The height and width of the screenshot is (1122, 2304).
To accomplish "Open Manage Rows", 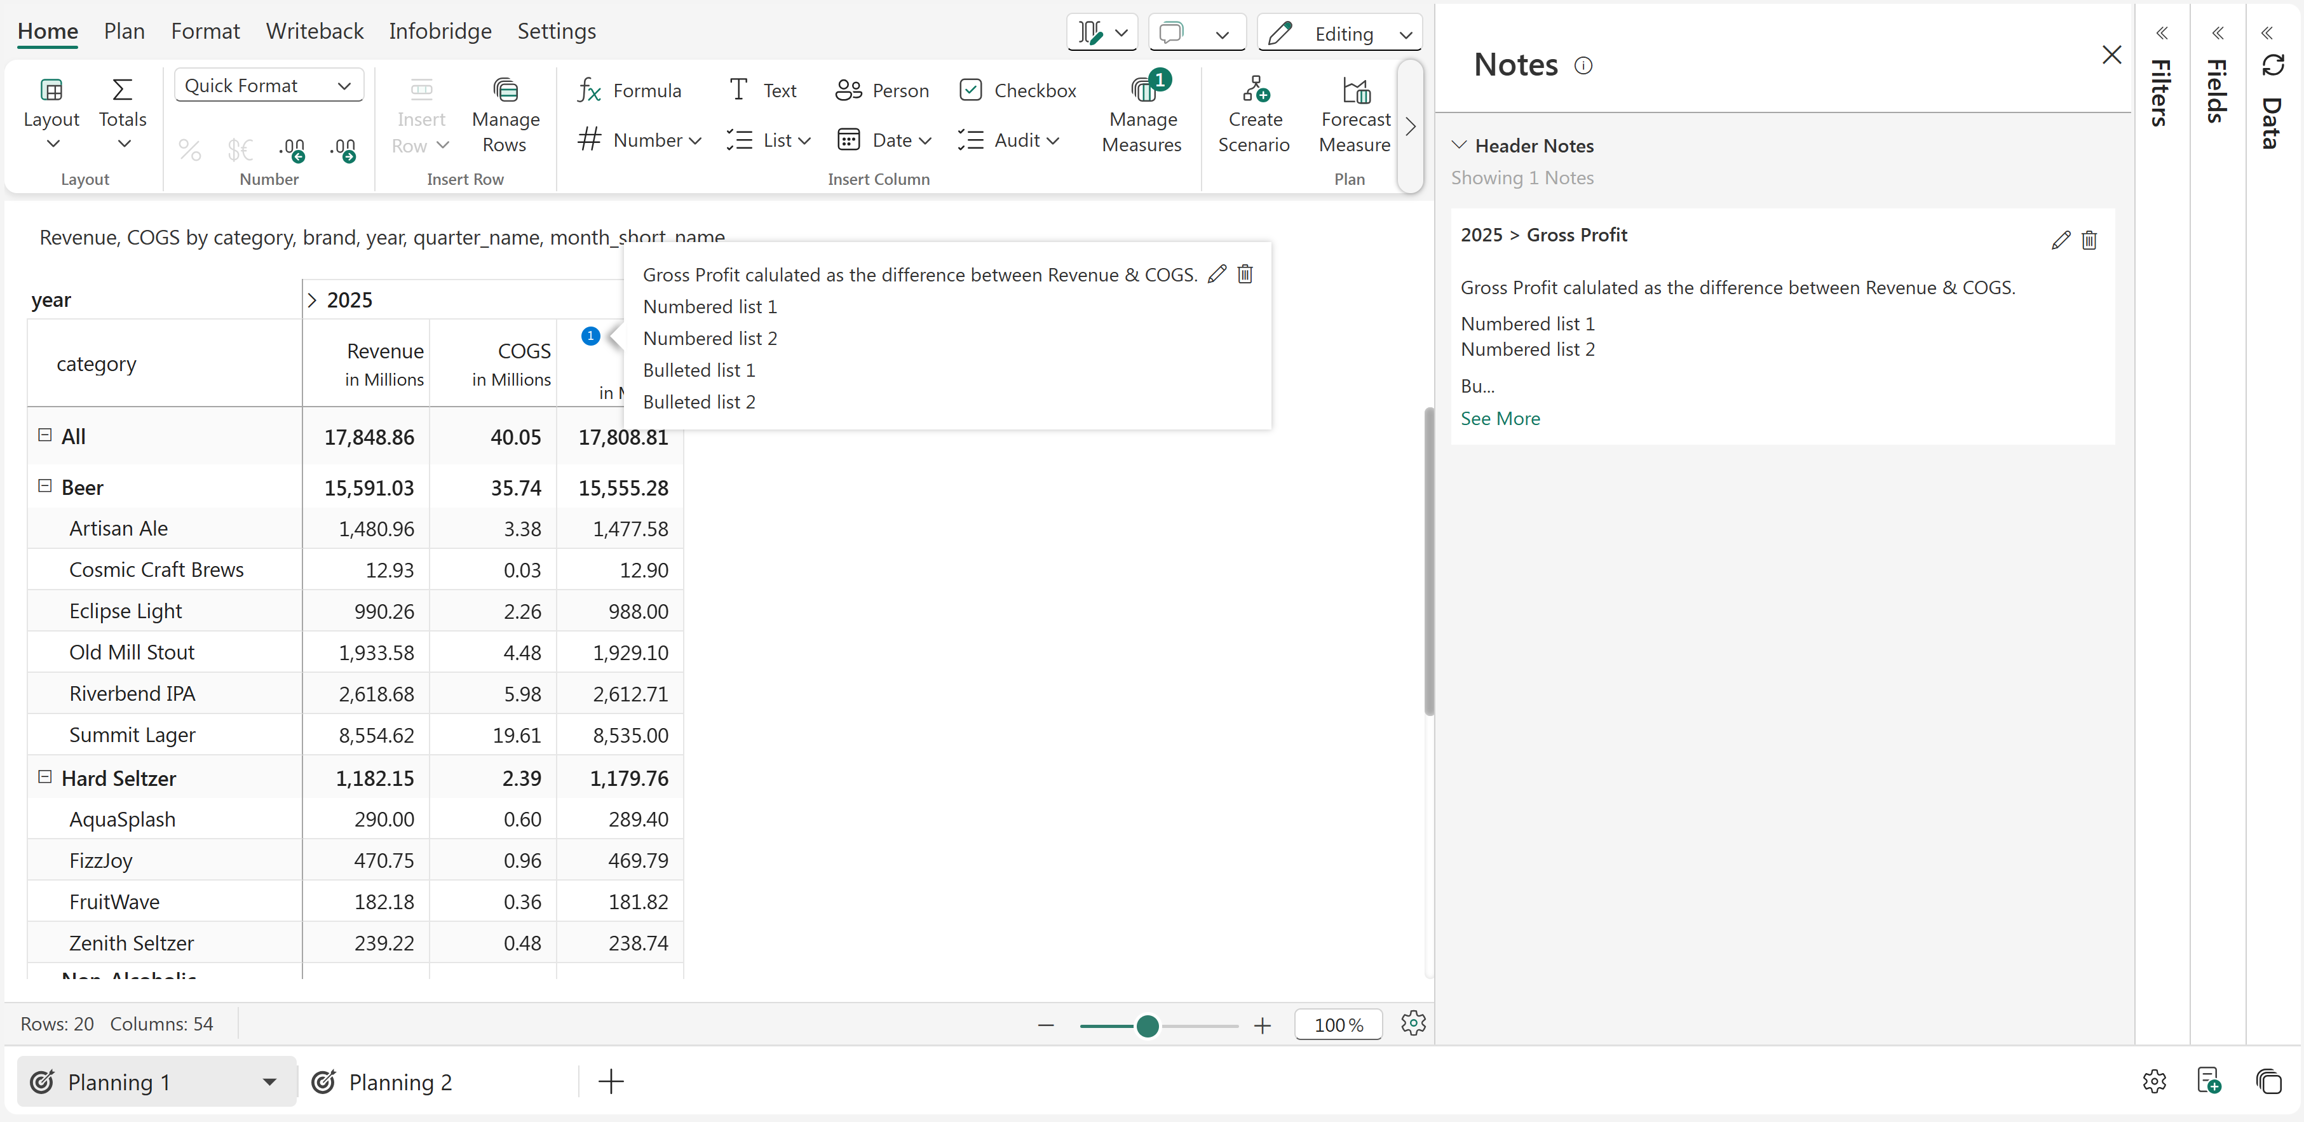I will [505, 115].
